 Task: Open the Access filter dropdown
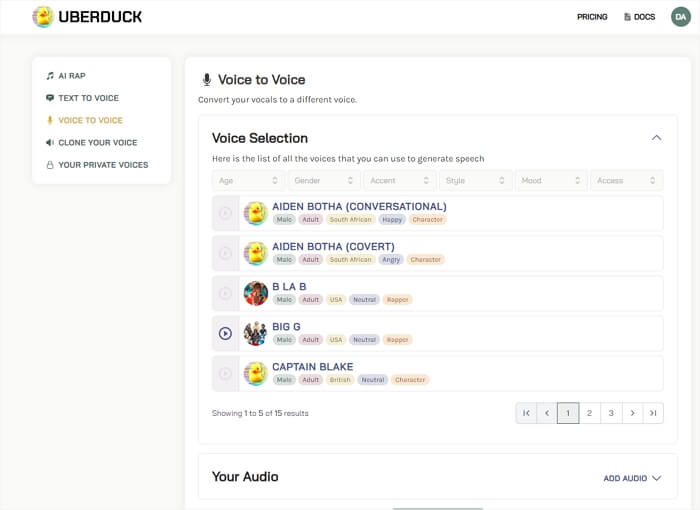pos(626,180)
